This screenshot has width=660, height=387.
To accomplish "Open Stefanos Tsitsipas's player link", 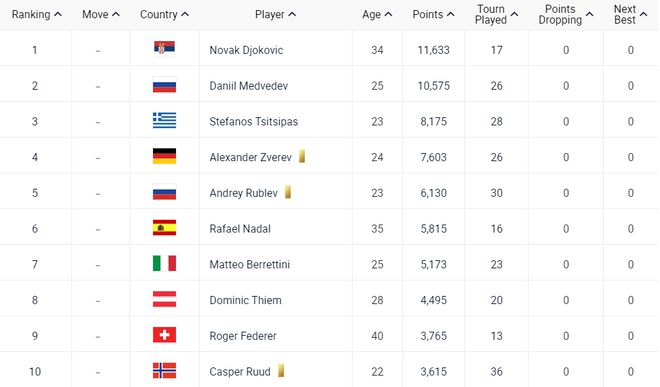I will click(x=254, y=122).
